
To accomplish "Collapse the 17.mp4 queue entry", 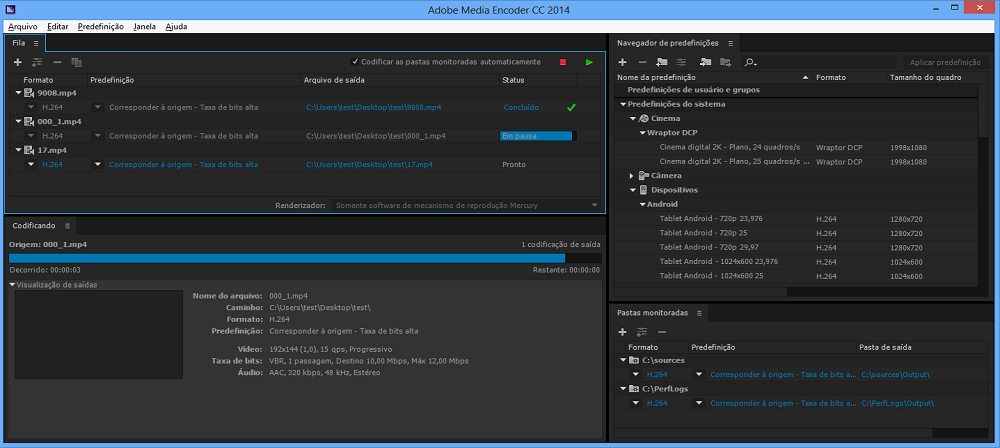I will tap(18, 150).
